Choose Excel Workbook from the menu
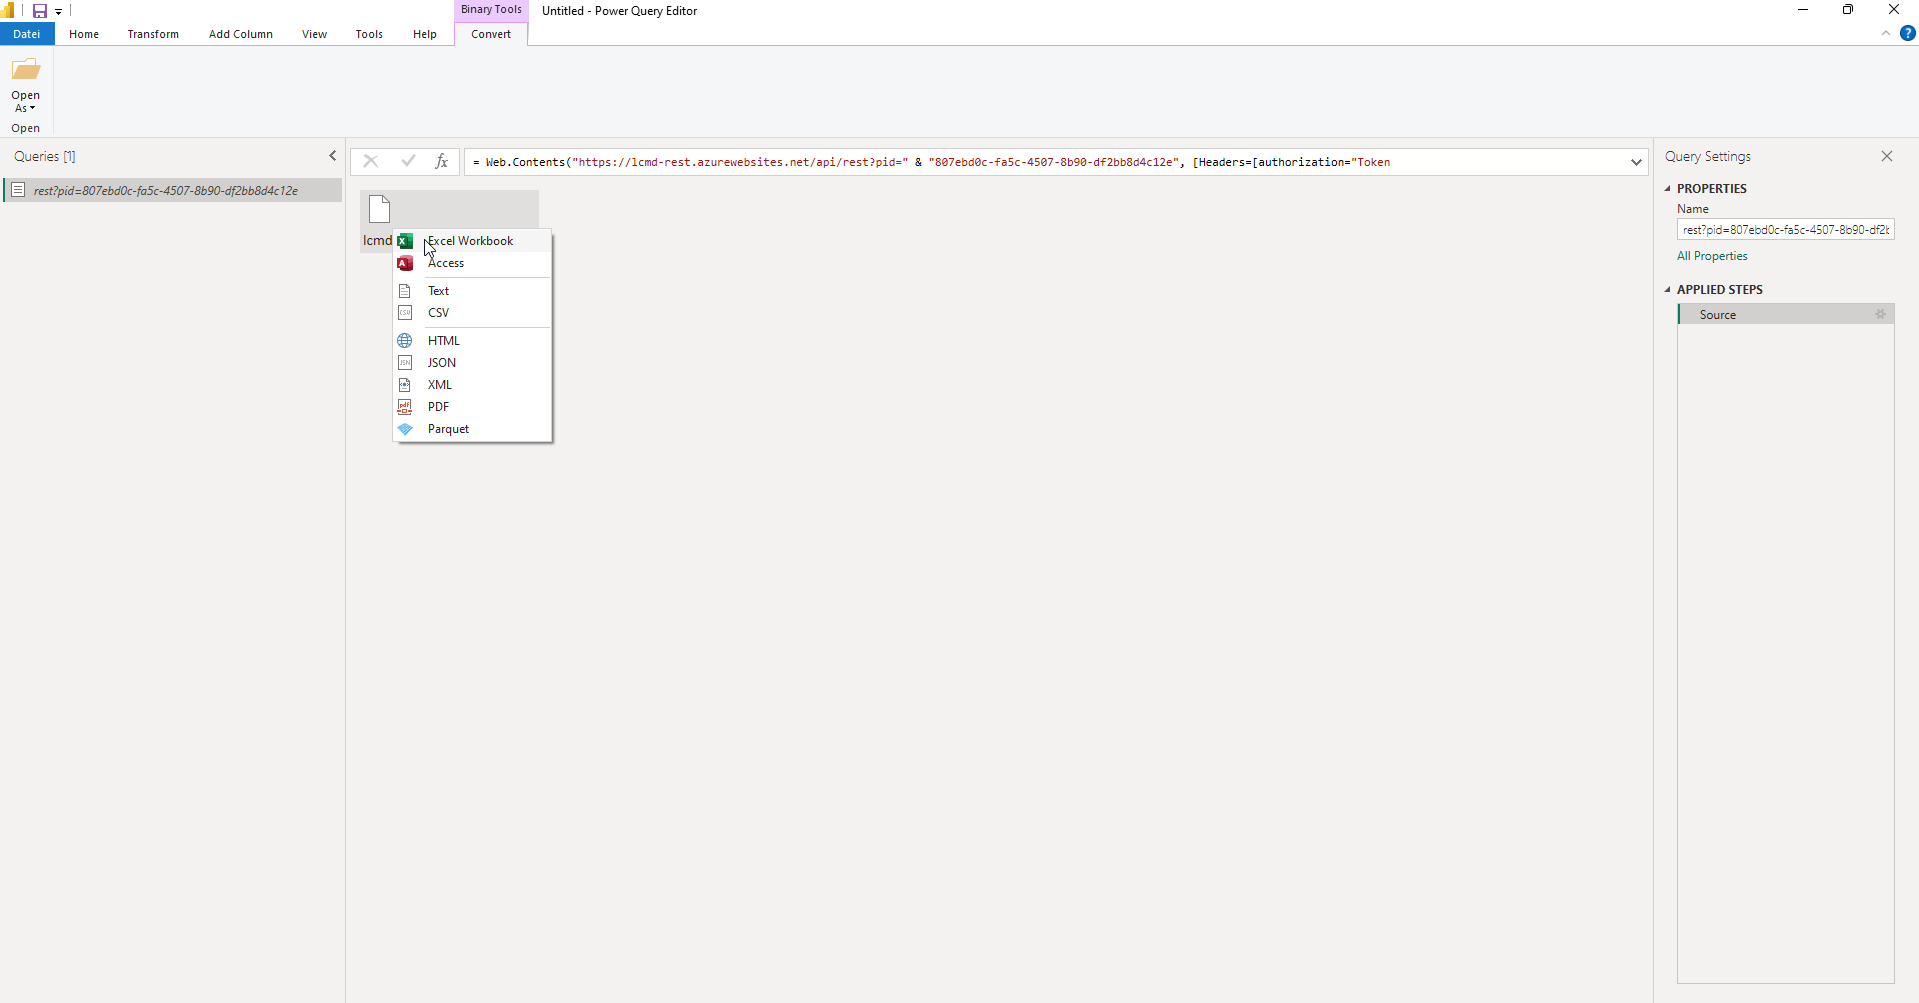This screenshot has width=1919, height=1003. pyautogui.click(x=470, y=241)
